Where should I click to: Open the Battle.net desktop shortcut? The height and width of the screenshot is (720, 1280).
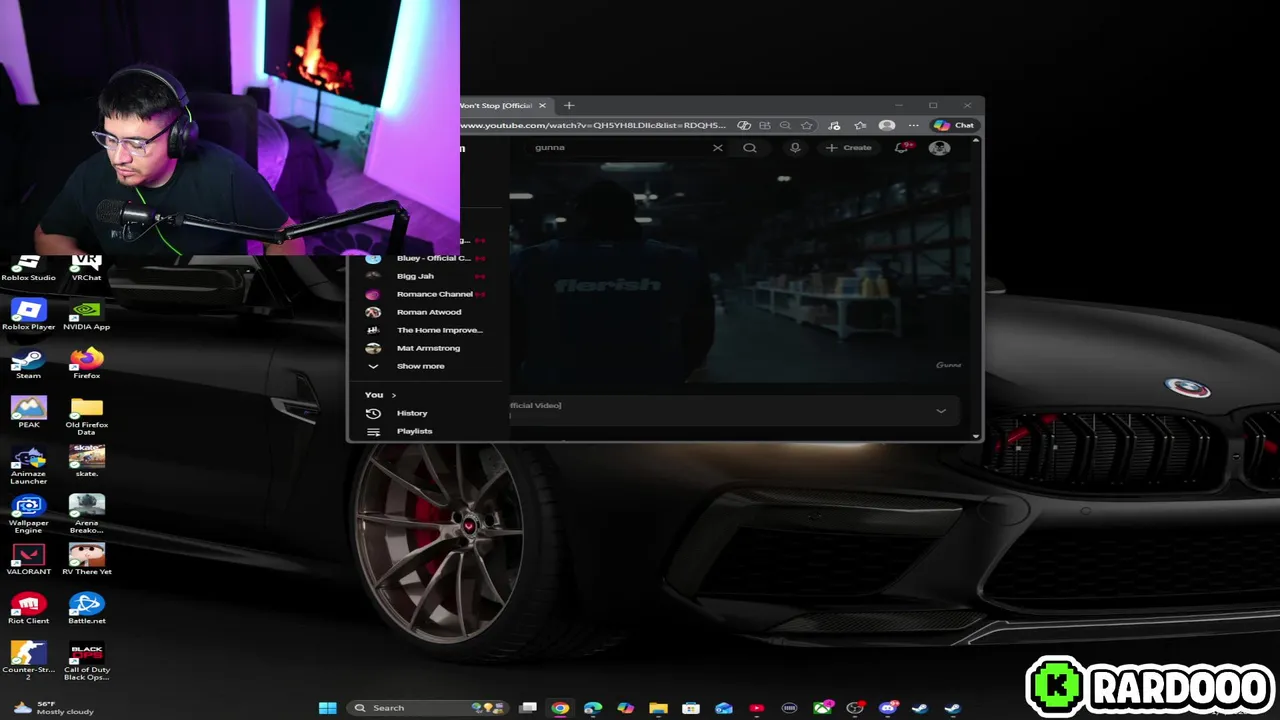coord(86,609)
